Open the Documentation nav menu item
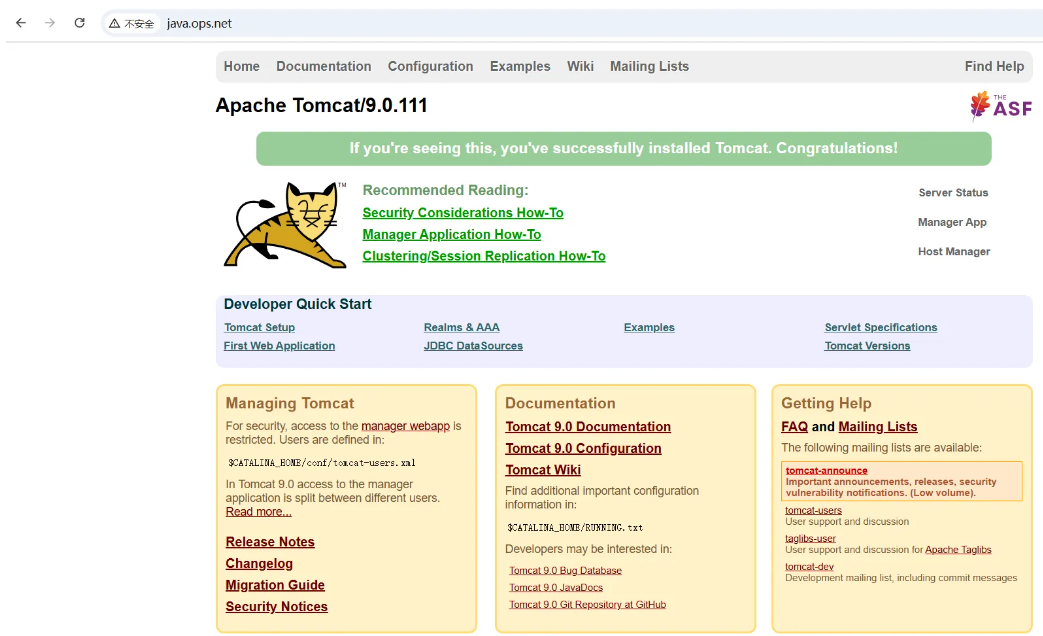Screen dimensions: 1043x636 click(323, 66)
